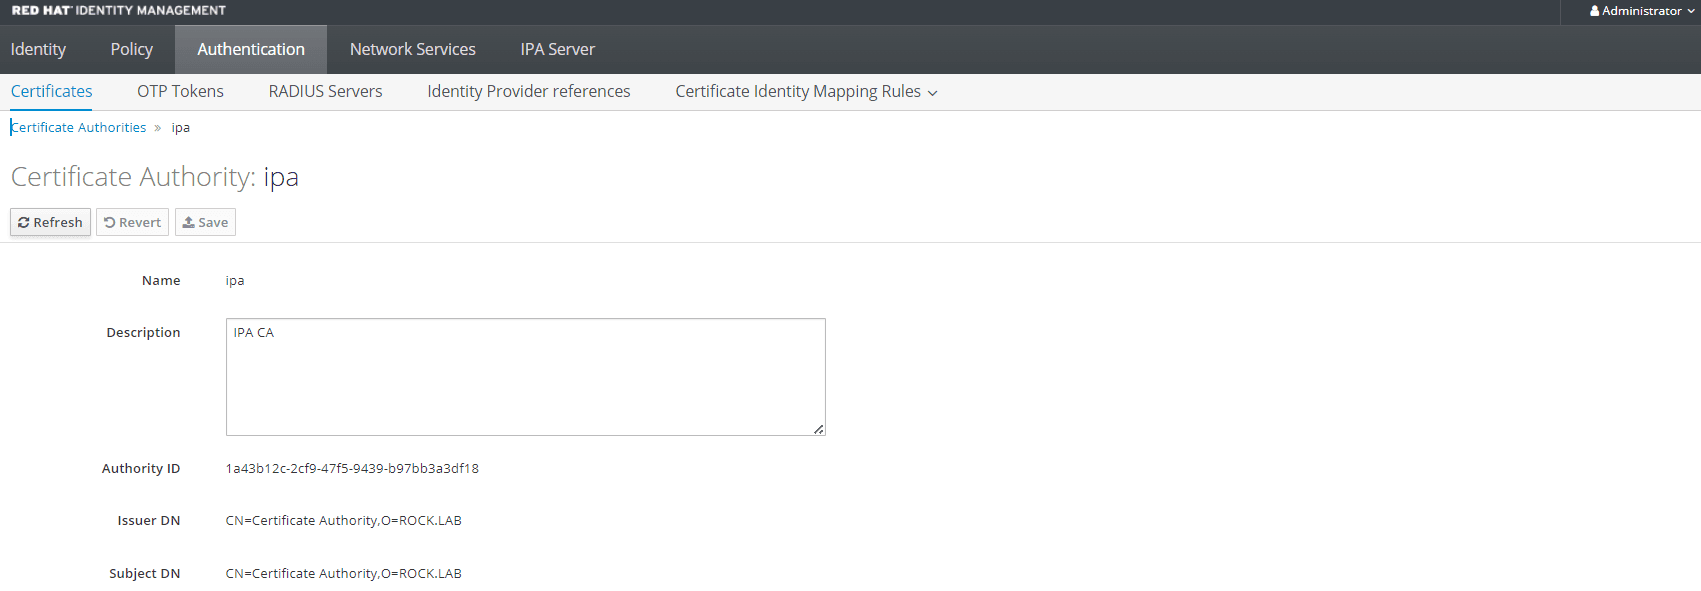Switch to the Certificates sub-tab
The image size is (1701, 591).
click(x=52, y=91)
